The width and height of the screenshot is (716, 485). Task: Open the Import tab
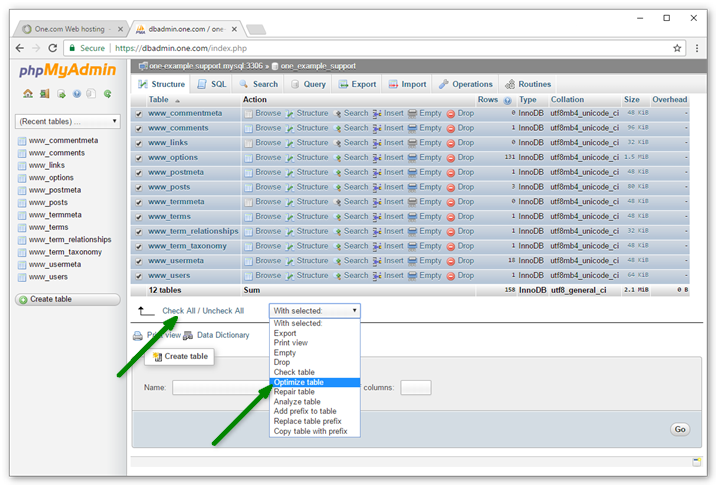point(407,84)
